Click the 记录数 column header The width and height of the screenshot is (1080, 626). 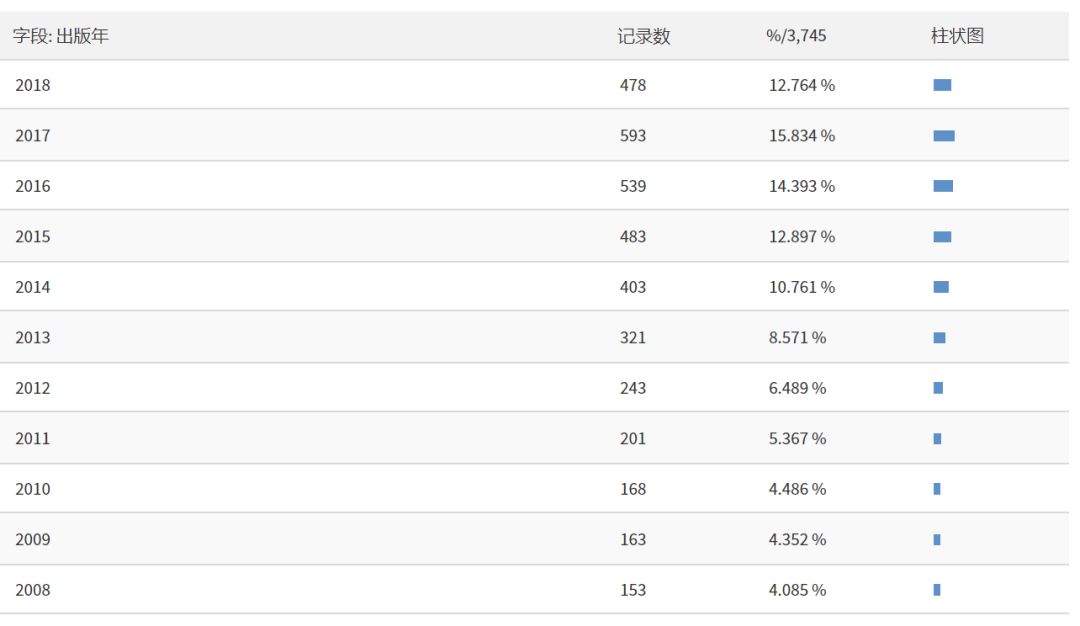pos(644,36)
